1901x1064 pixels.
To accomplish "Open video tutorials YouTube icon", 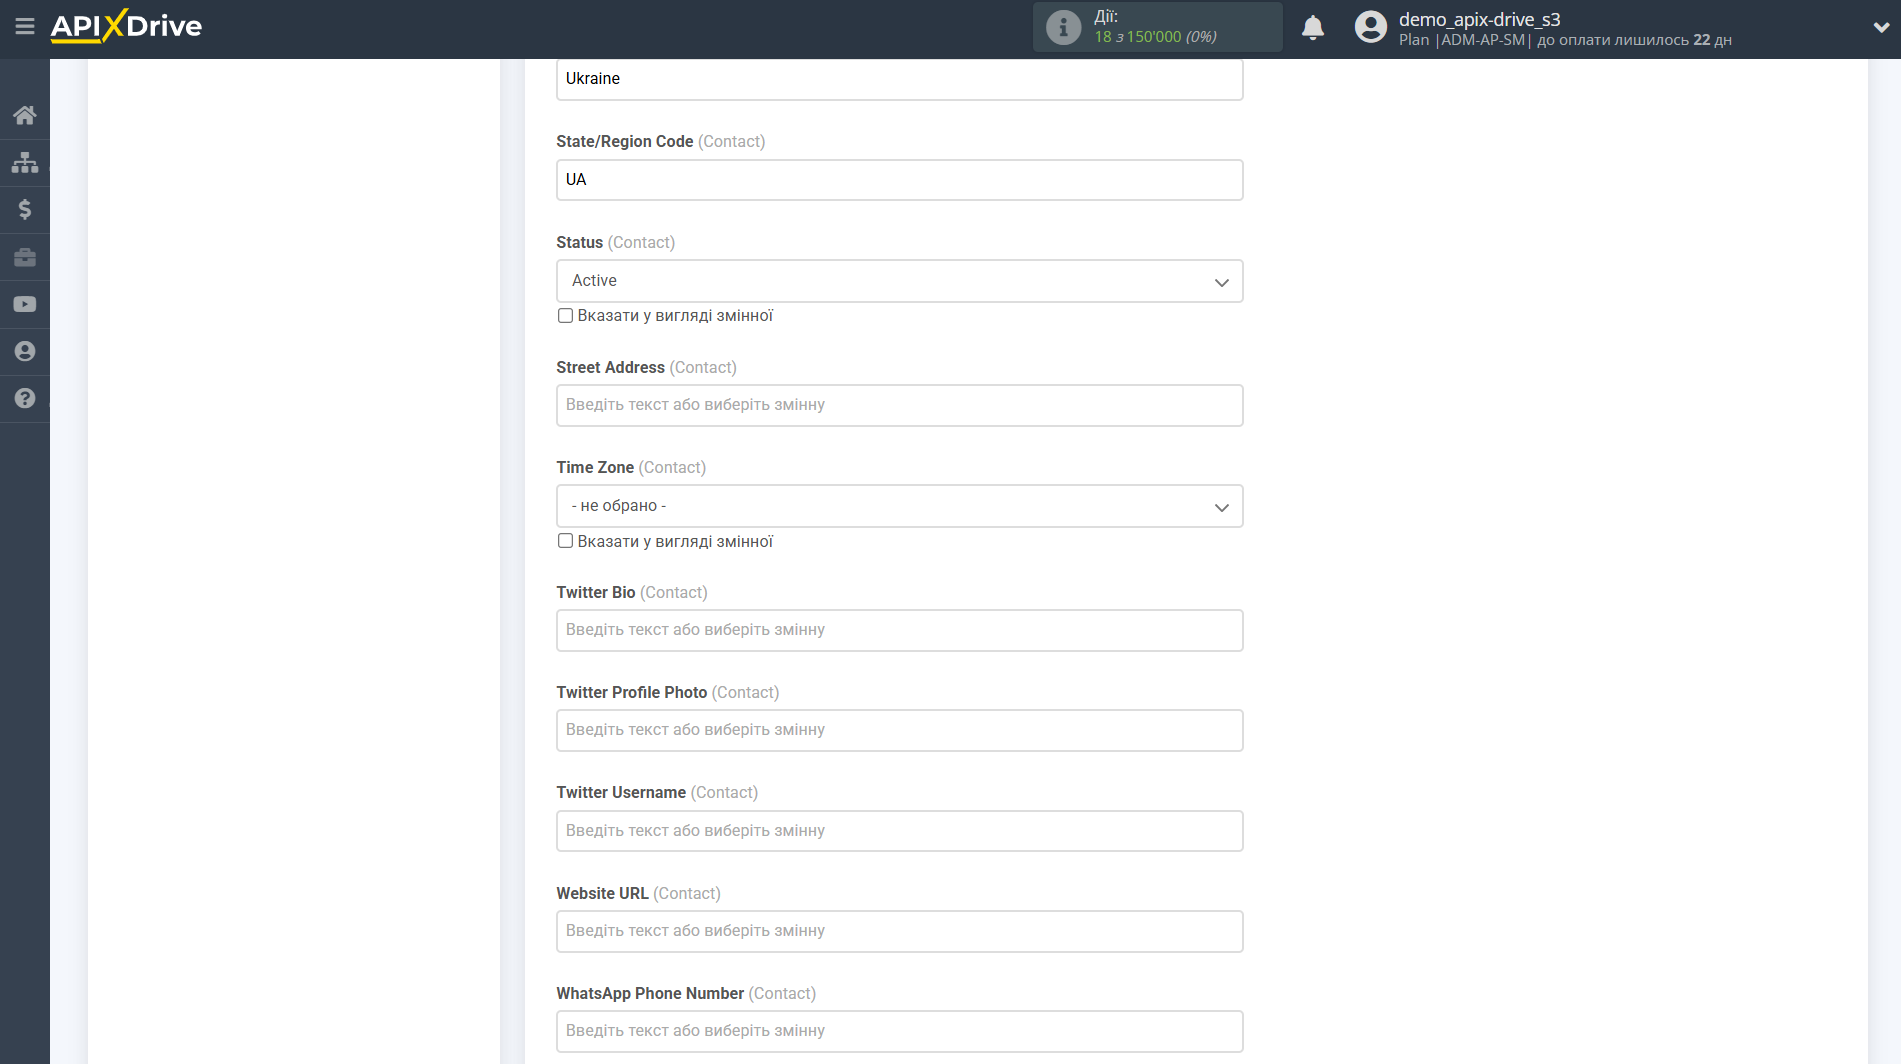I will pos(25,304).
